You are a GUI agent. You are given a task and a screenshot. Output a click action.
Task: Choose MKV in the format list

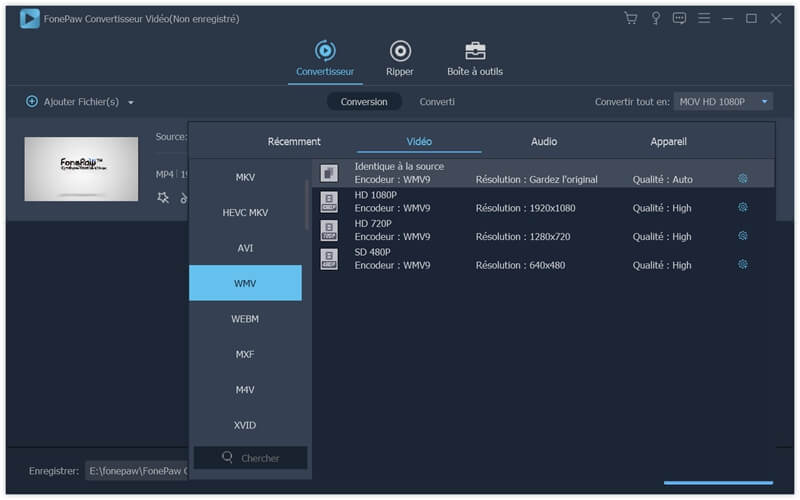click(x=245, y=177)
